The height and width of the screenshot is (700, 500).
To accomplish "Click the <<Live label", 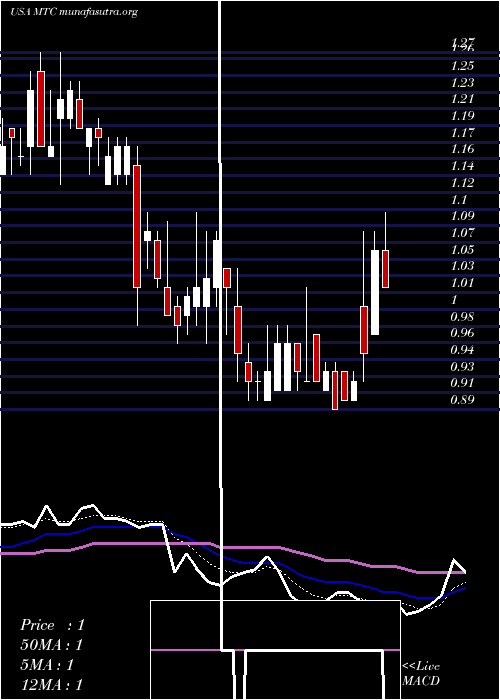I will 421,667.
